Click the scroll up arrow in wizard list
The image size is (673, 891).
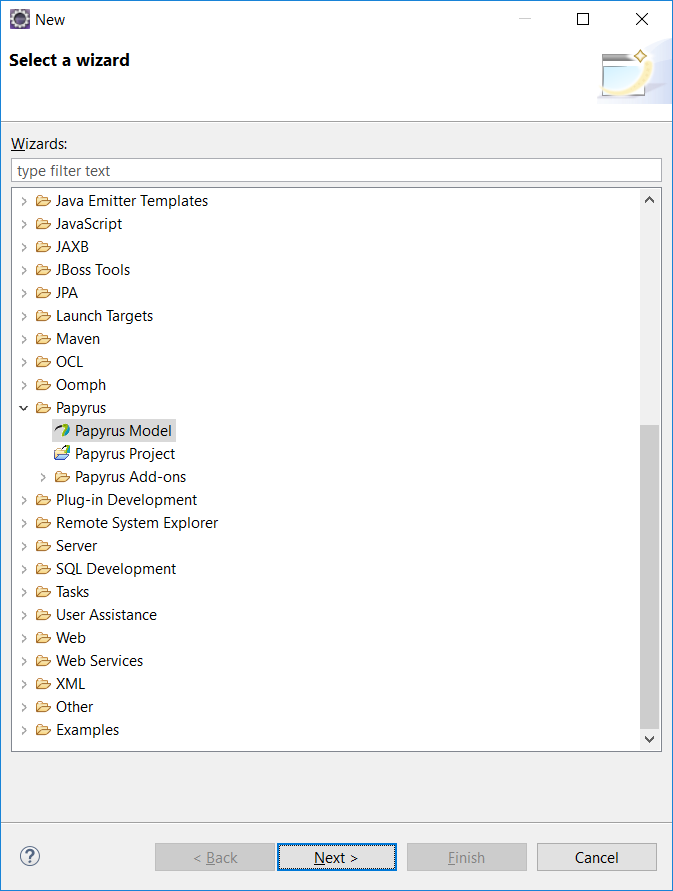pos(650,199)
